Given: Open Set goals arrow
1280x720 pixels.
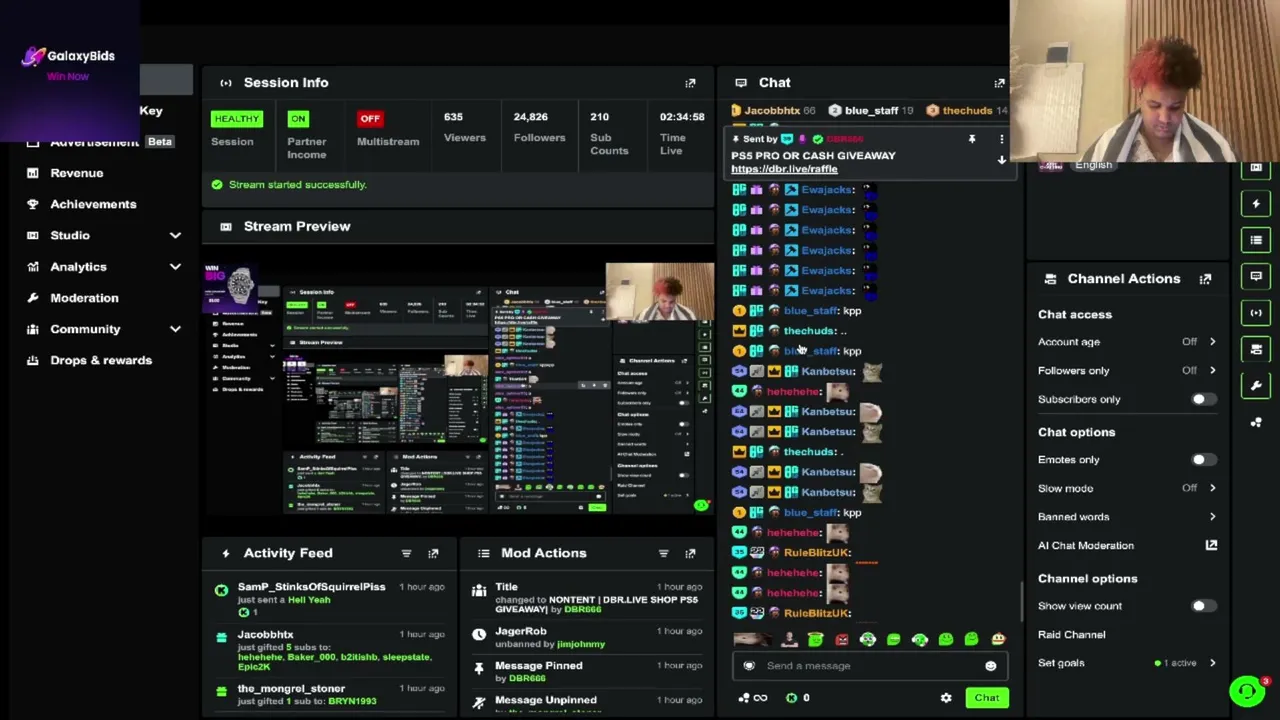Looking at the screenshot, I should point(1212,663).
